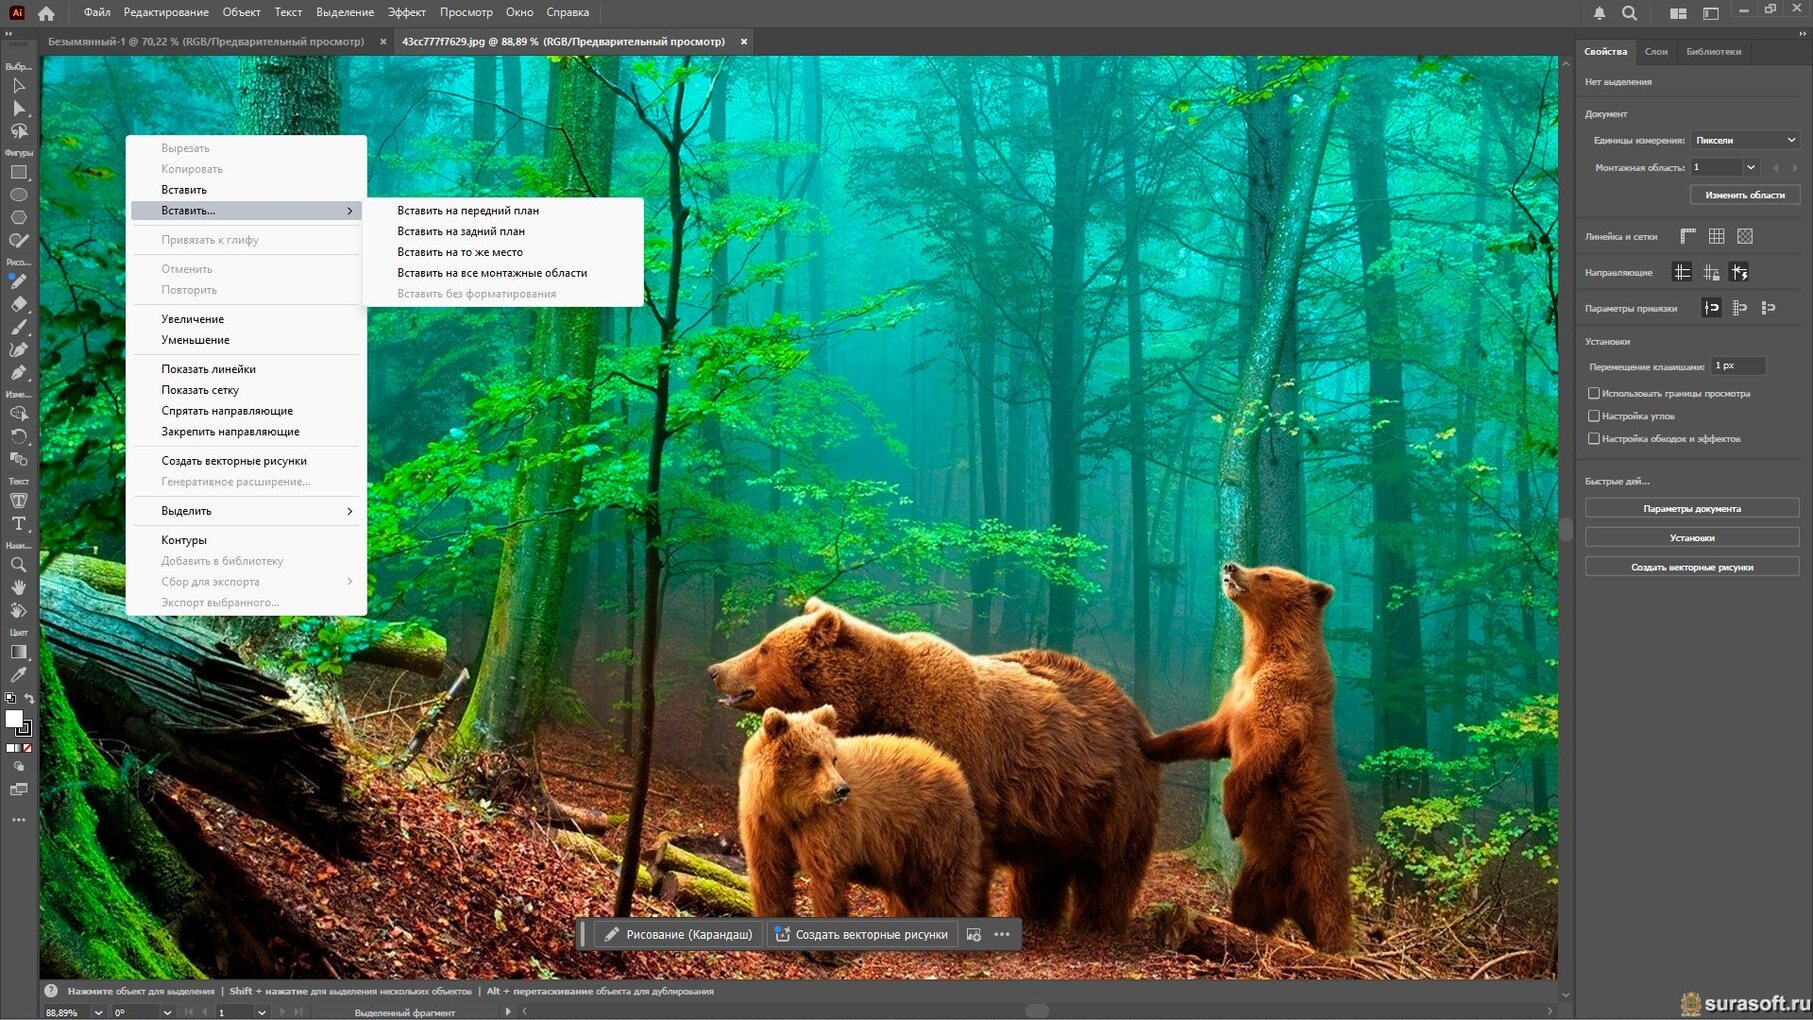
Task: Select the Type tool
Action: 18,523
